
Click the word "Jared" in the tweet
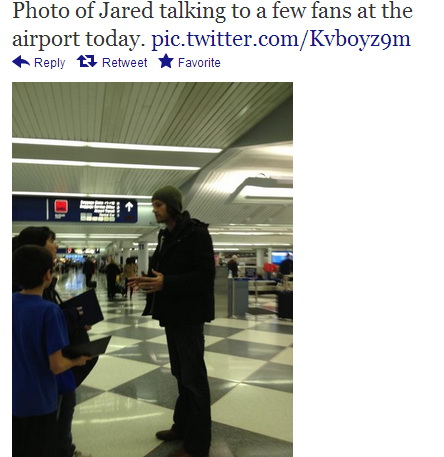(126, 11)
